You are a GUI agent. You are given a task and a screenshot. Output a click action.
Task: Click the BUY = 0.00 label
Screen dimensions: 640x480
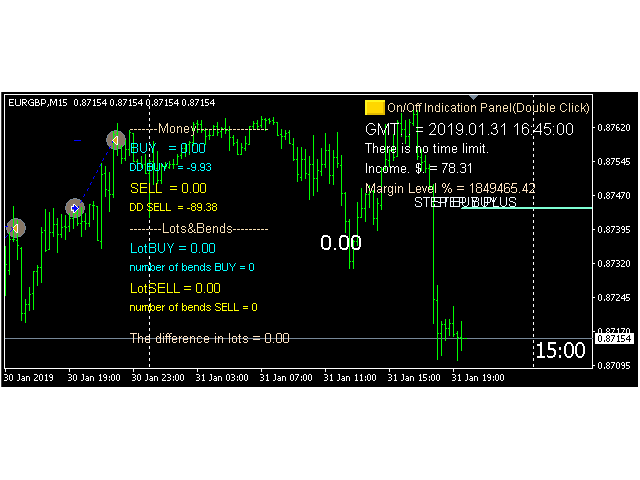(x=168, y=148)
